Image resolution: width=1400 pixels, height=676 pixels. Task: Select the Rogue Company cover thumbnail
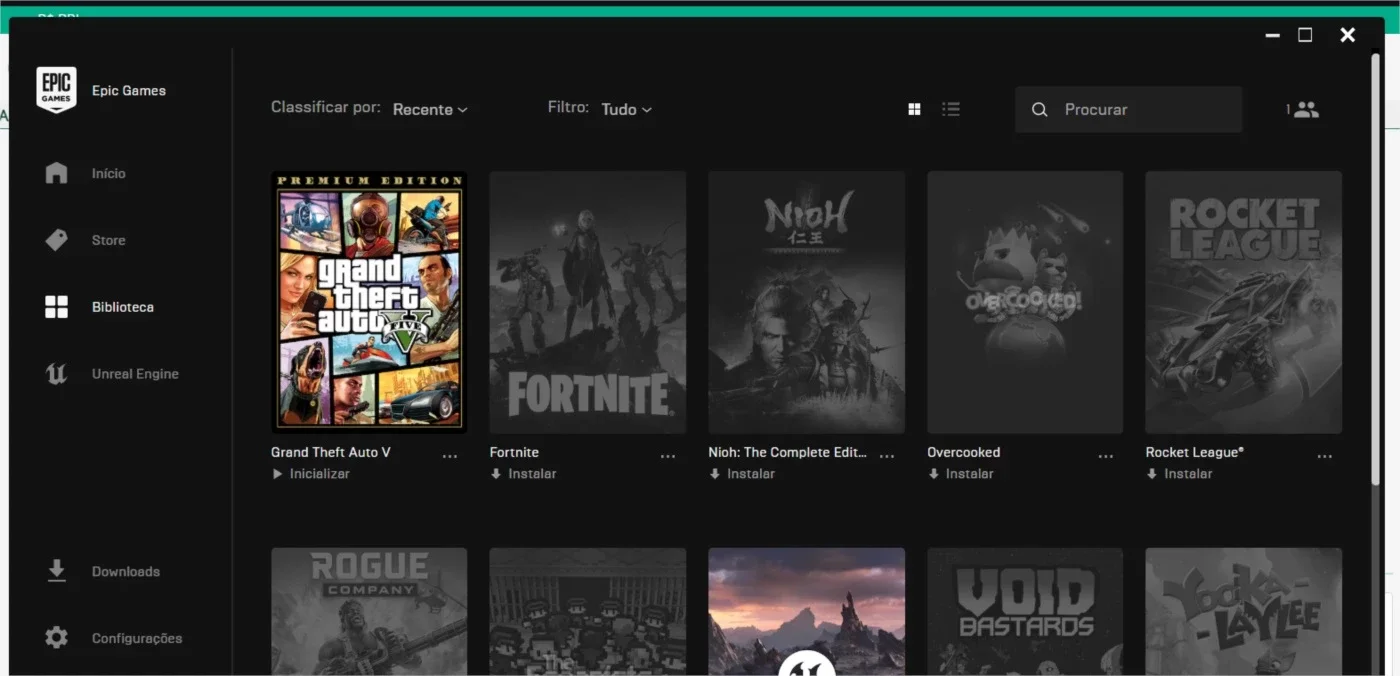click(x=369, y=611)
